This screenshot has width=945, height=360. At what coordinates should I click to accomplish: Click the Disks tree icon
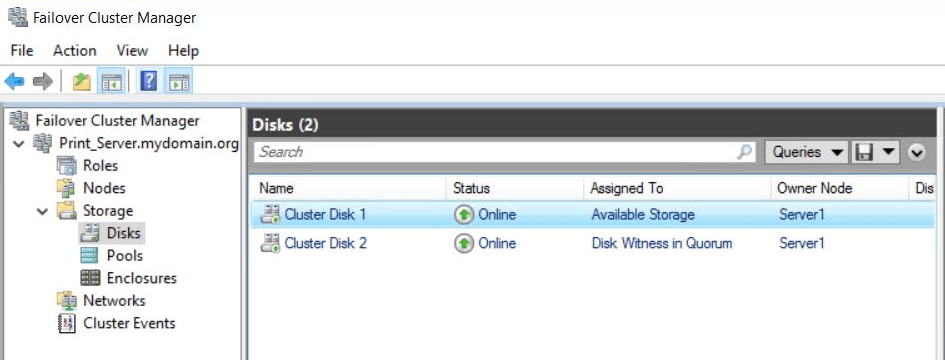click(90, 233)
